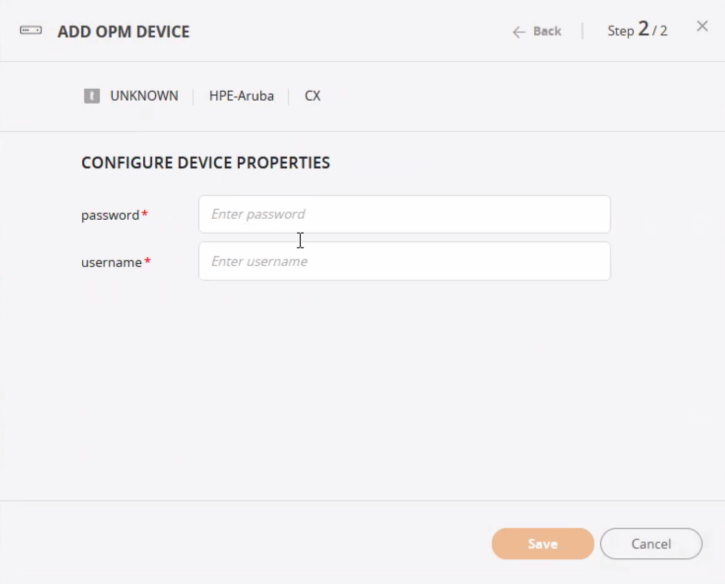Screen dimensions: 725x584
Task: Click the device icon beside Add OPM Device
Action: 31,31
